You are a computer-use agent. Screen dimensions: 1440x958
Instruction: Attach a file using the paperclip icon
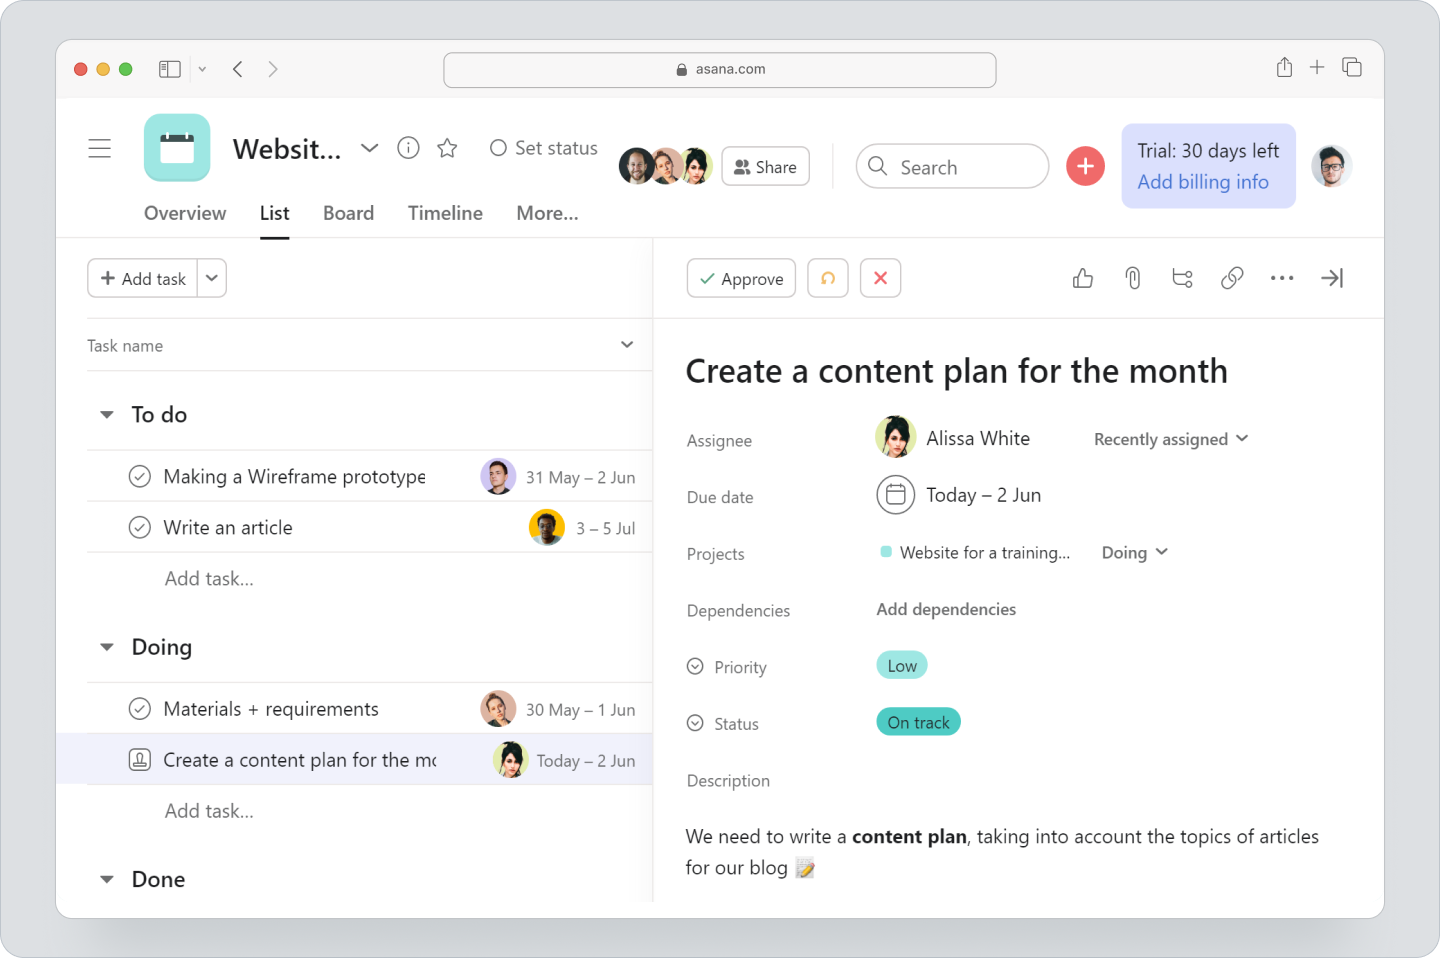tap(1132, 278)
